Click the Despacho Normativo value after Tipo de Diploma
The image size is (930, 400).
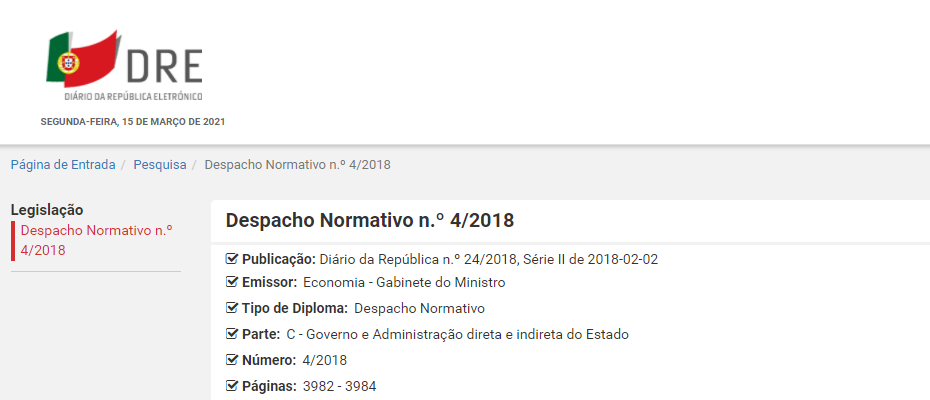(419, 308)
